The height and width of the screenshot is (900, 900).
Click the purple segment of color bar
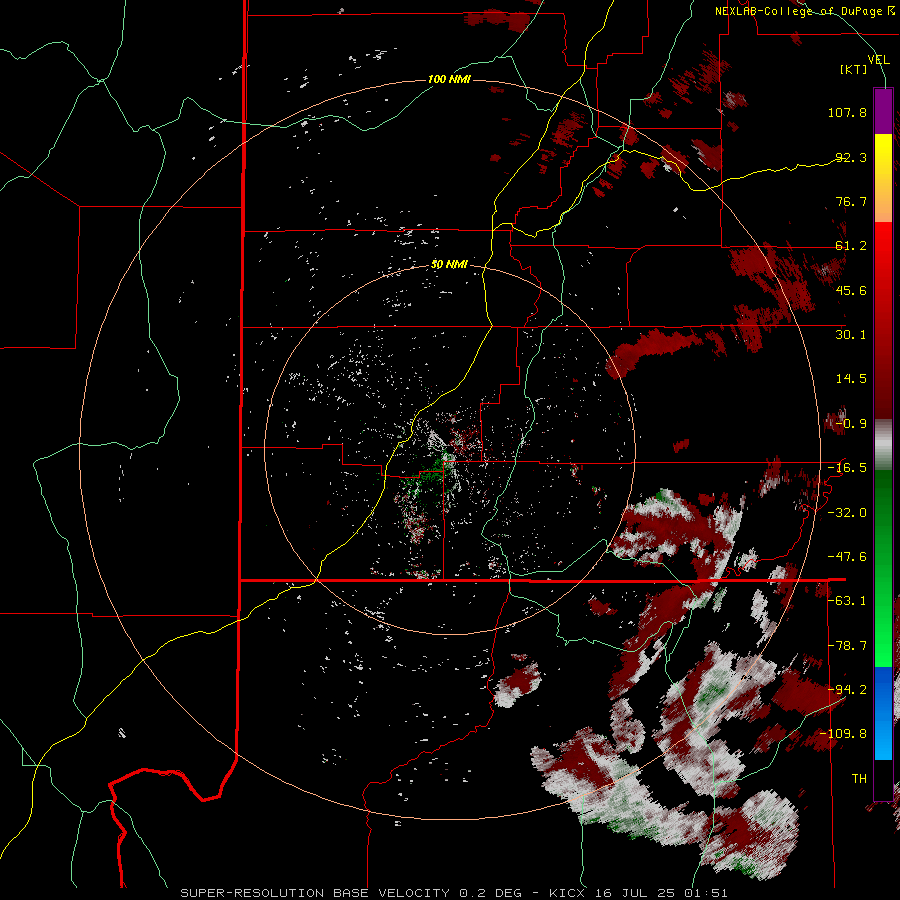click(883, 112)
